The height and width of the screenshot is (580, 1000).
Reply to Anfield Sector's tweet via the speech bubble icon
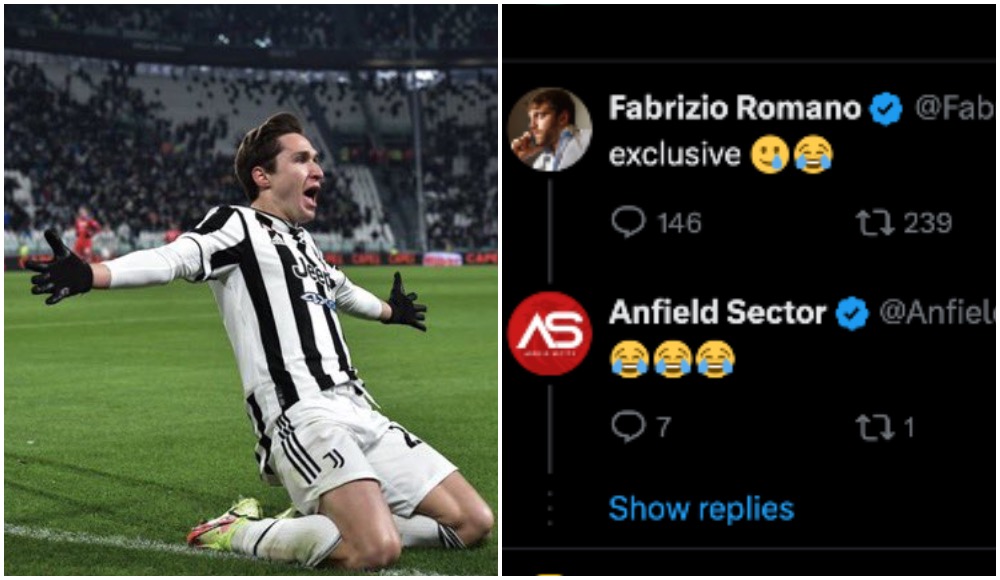(629, 426)
